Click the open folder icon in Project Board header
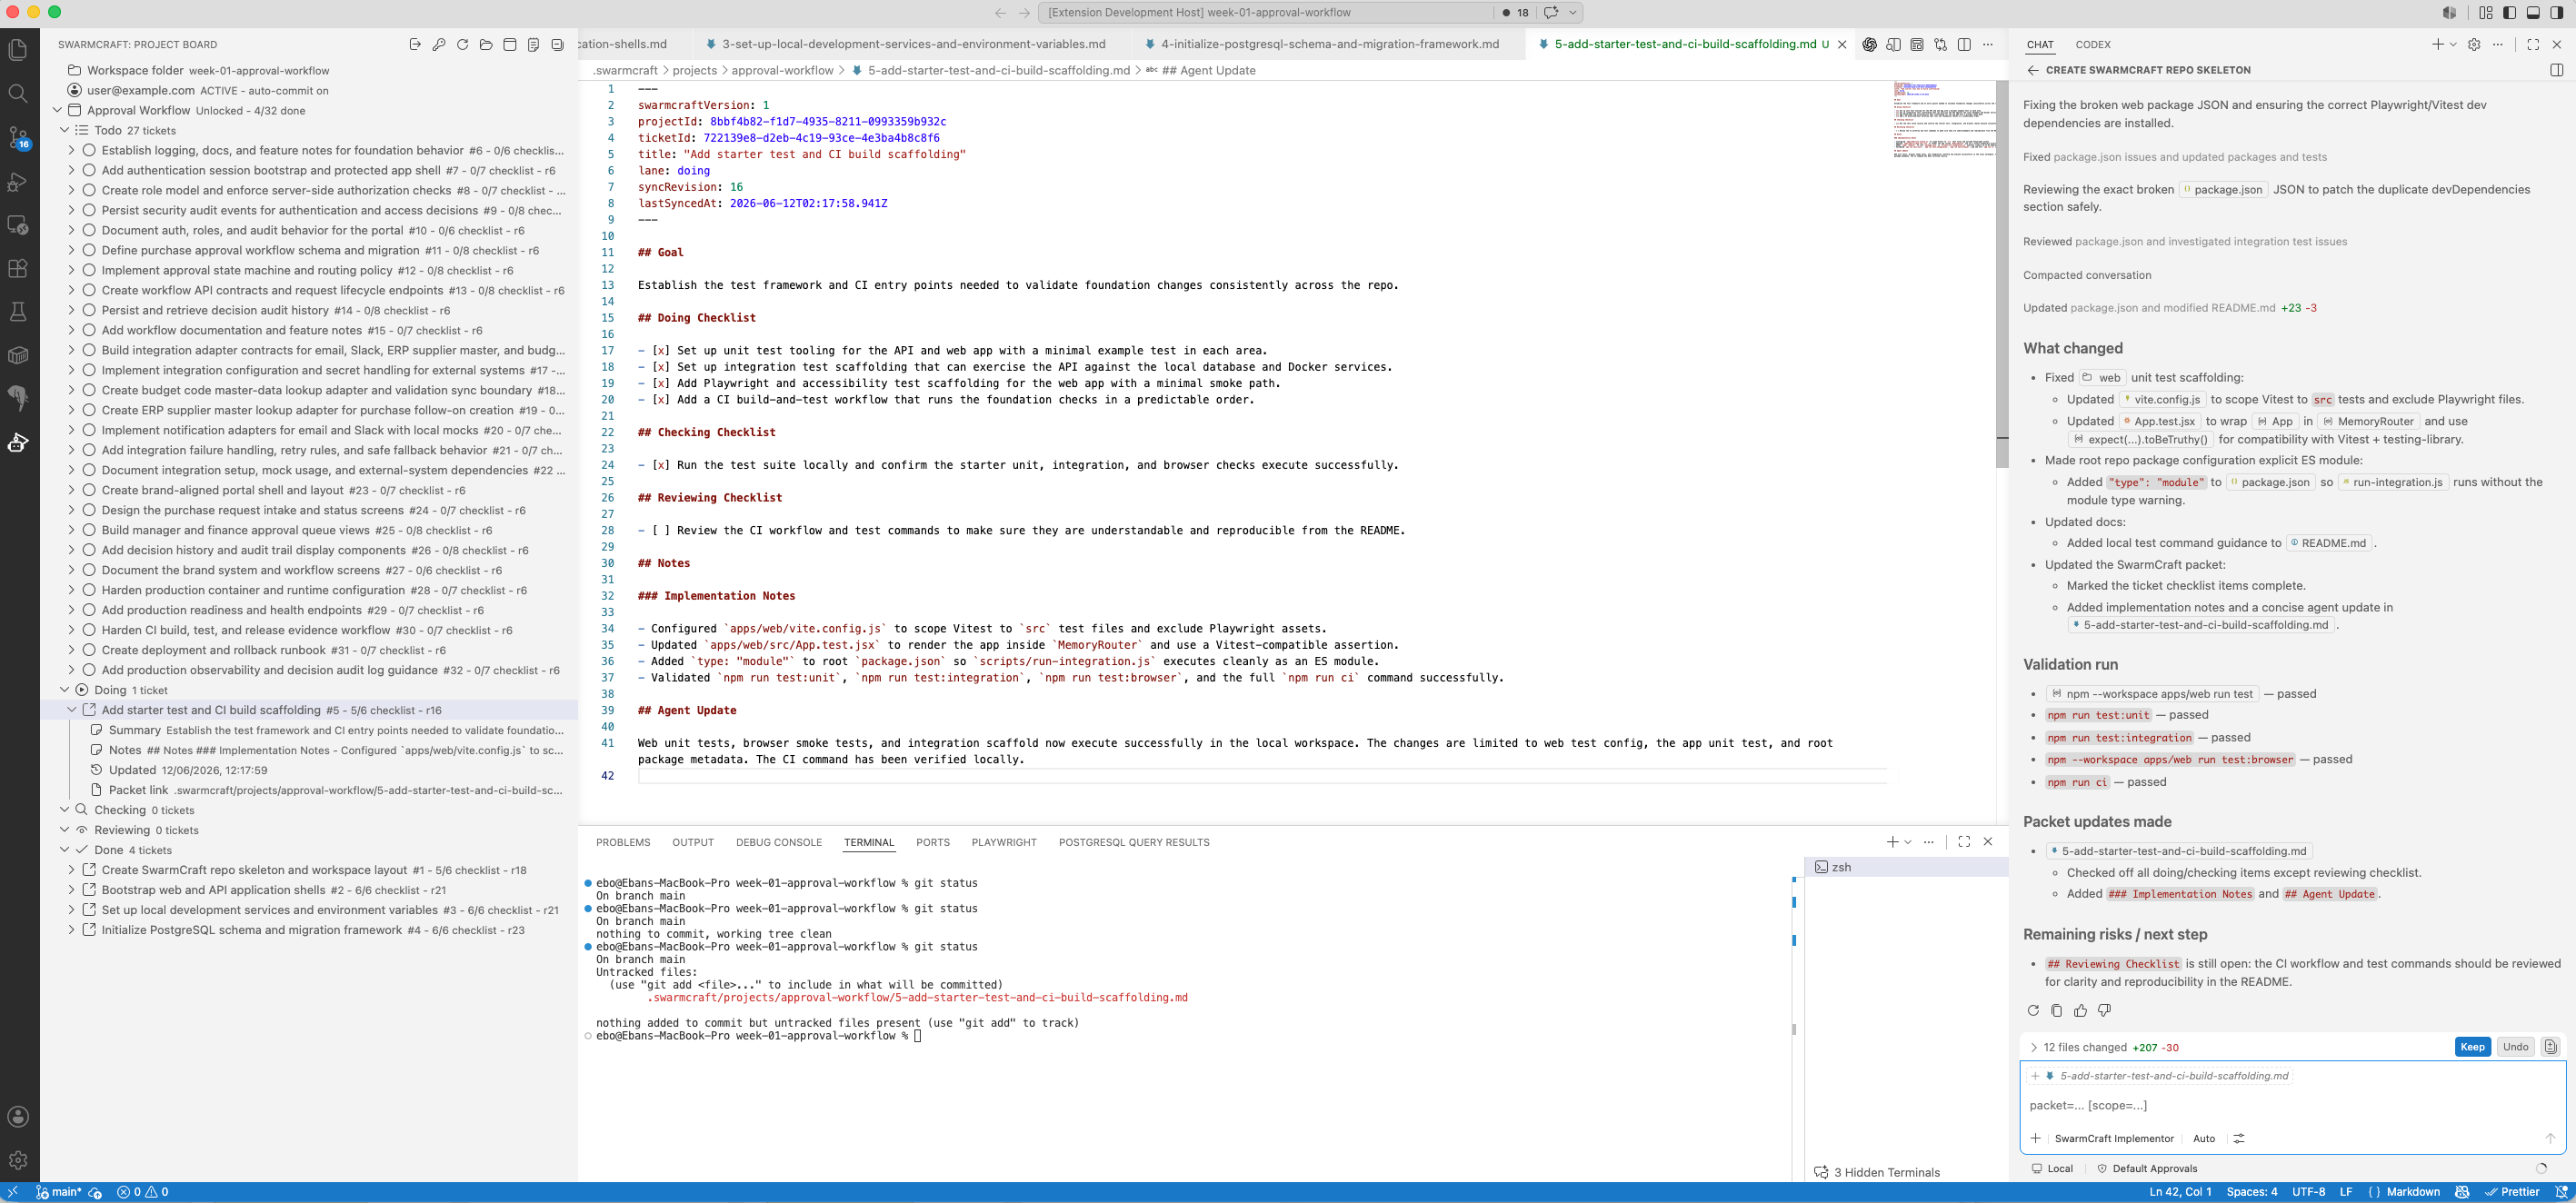2576x1203 pixels. tap(486, 44)
